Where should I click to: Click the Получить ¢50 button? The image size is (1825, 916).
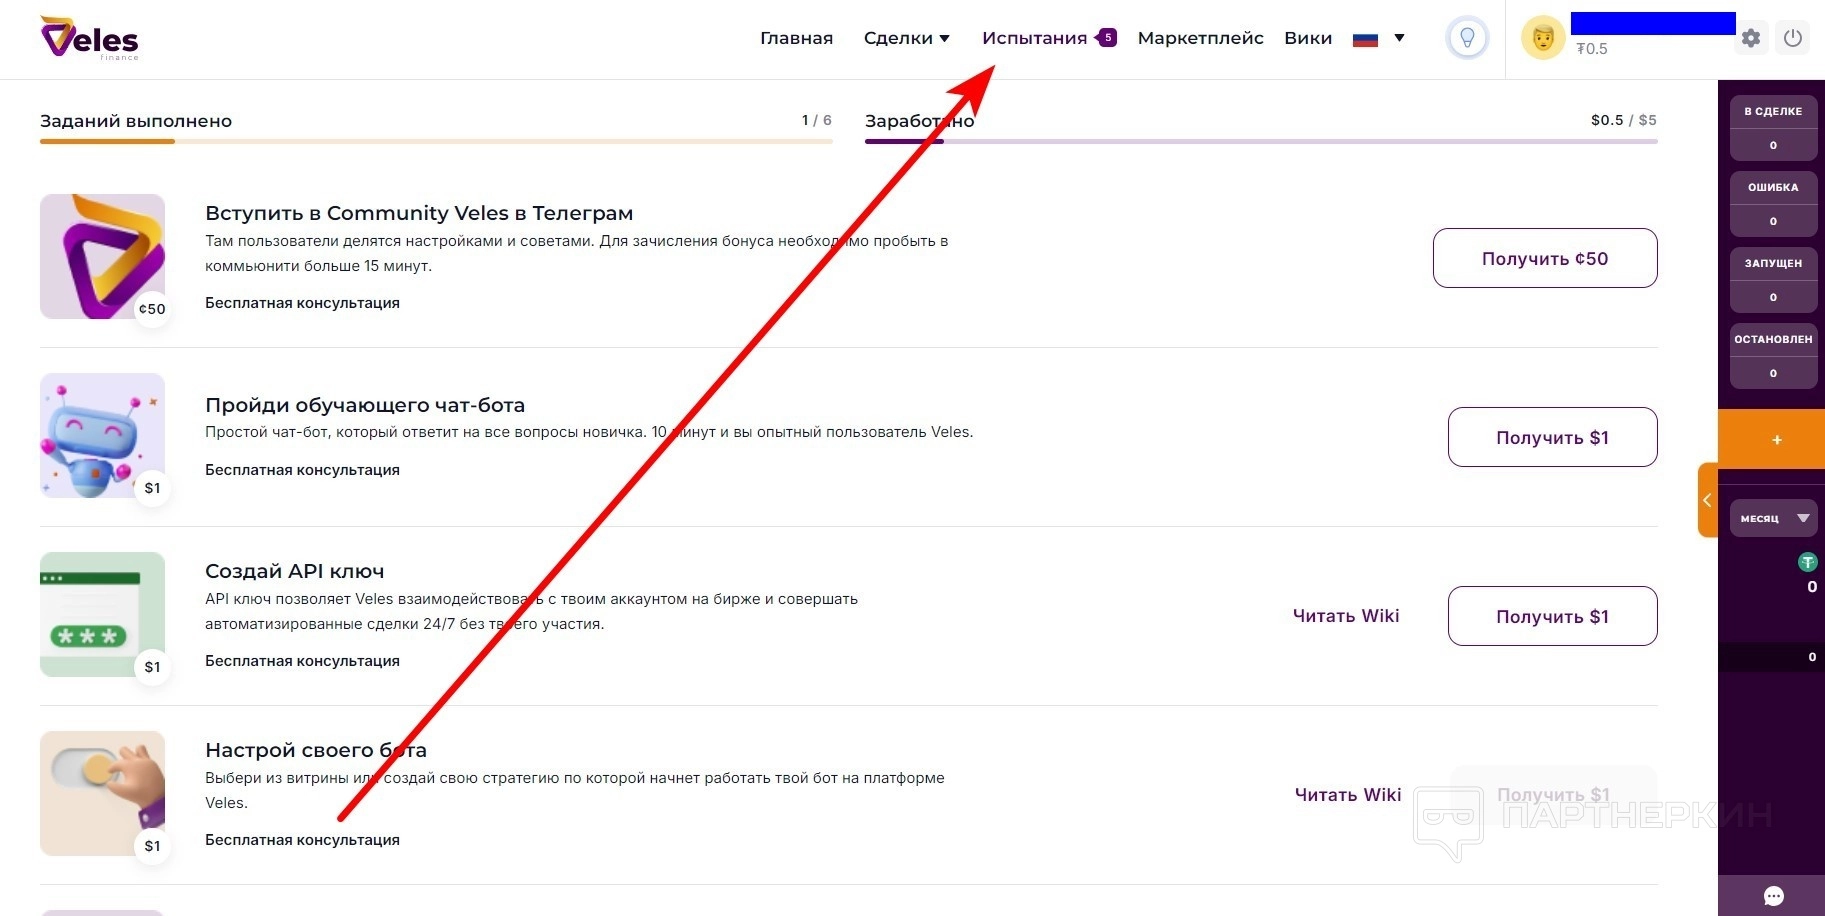(x=1544, y=258)
